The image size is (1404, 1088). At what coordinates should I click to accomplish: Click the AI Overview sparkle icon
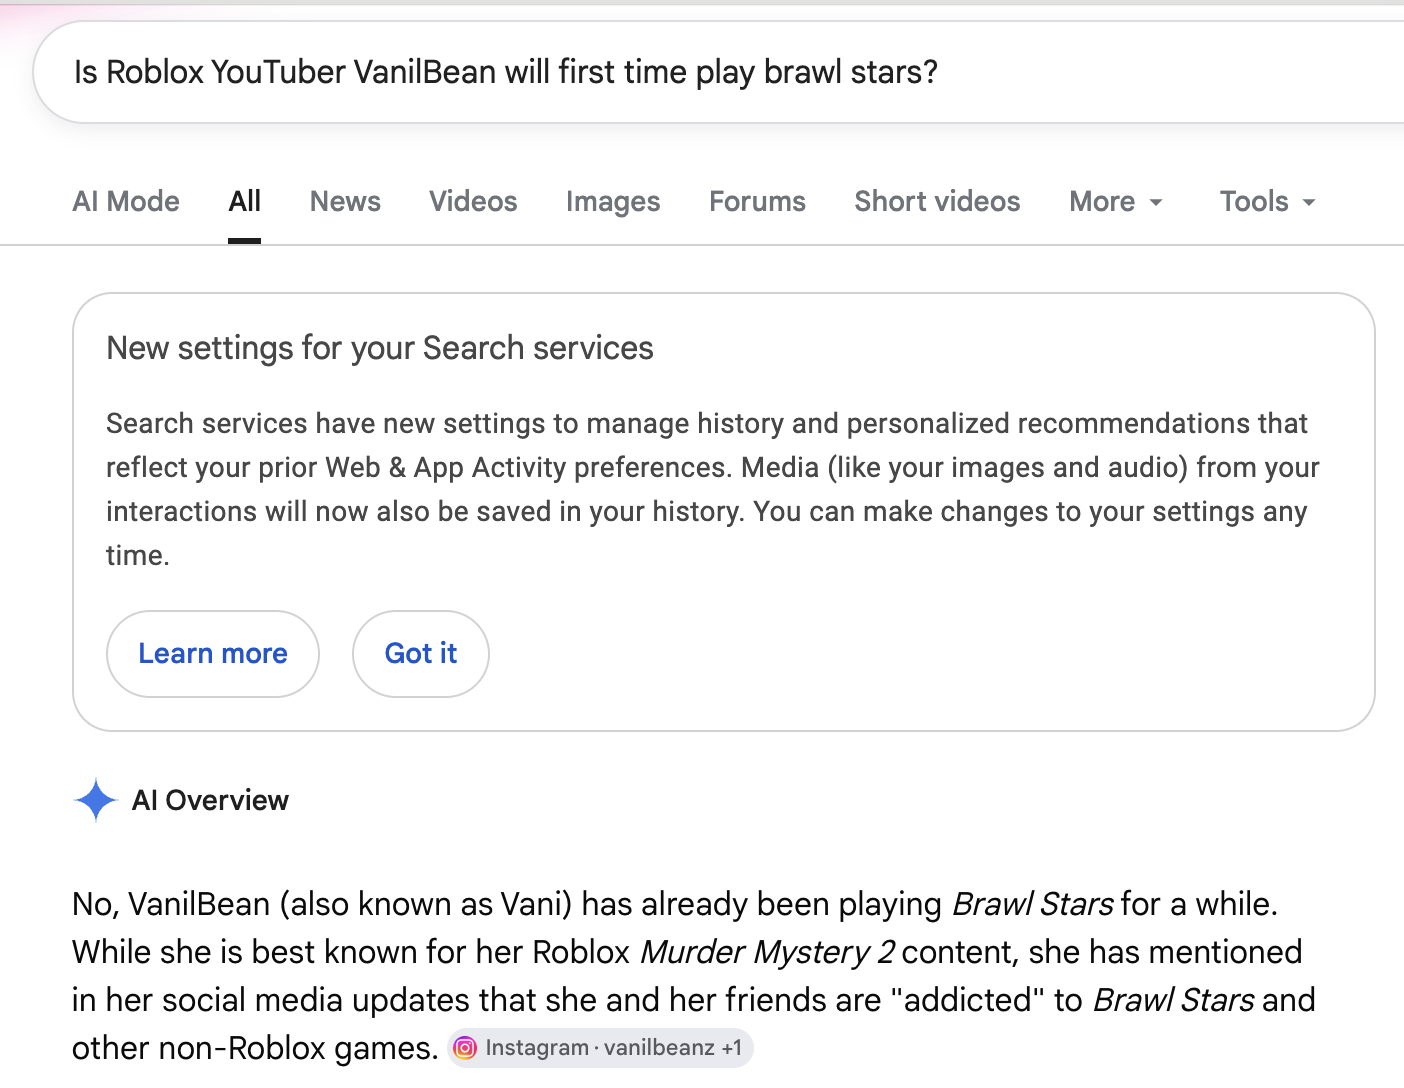click(x=96, y=800)
